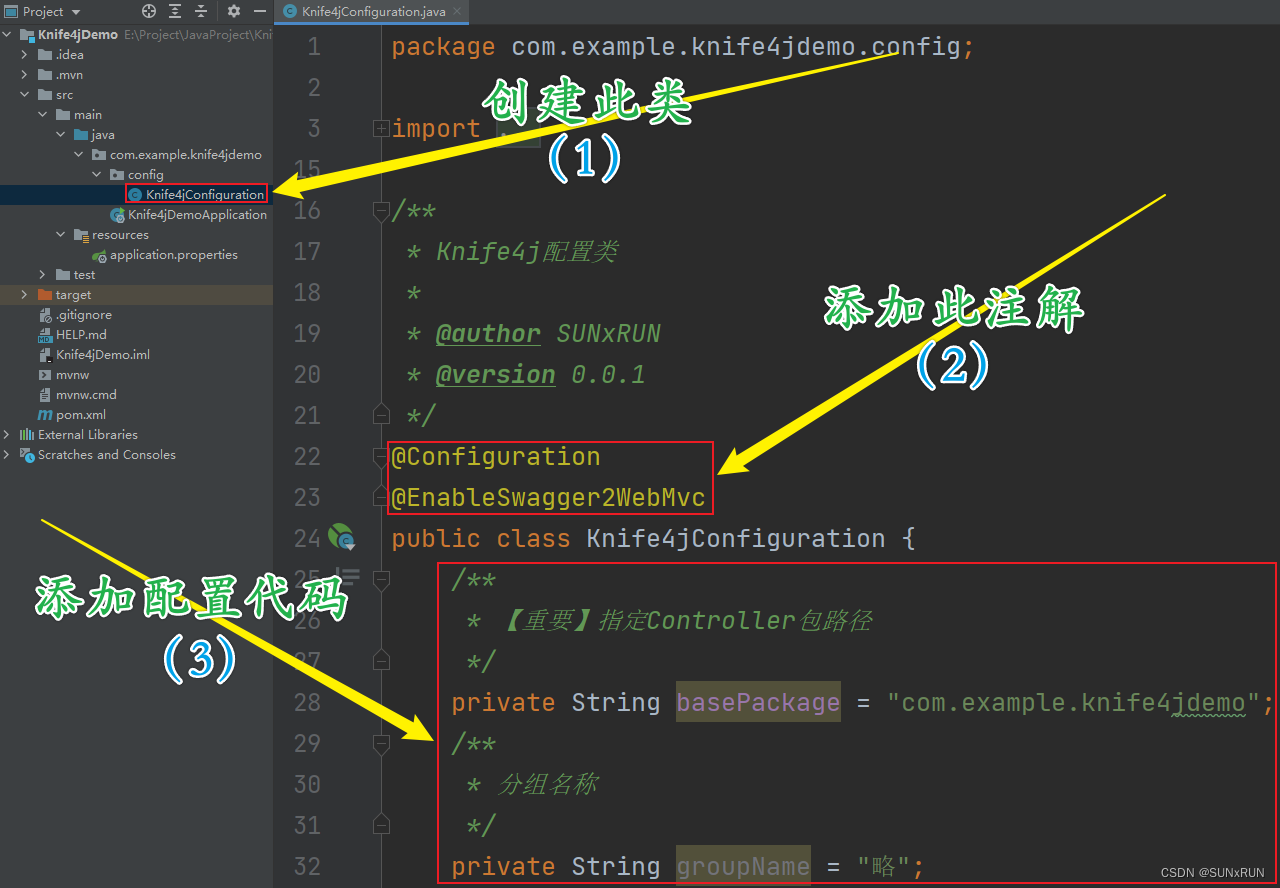The image size is (1280, 888).
Task: Select the .mvn folder row in Project tree
Action: point(136,75)
